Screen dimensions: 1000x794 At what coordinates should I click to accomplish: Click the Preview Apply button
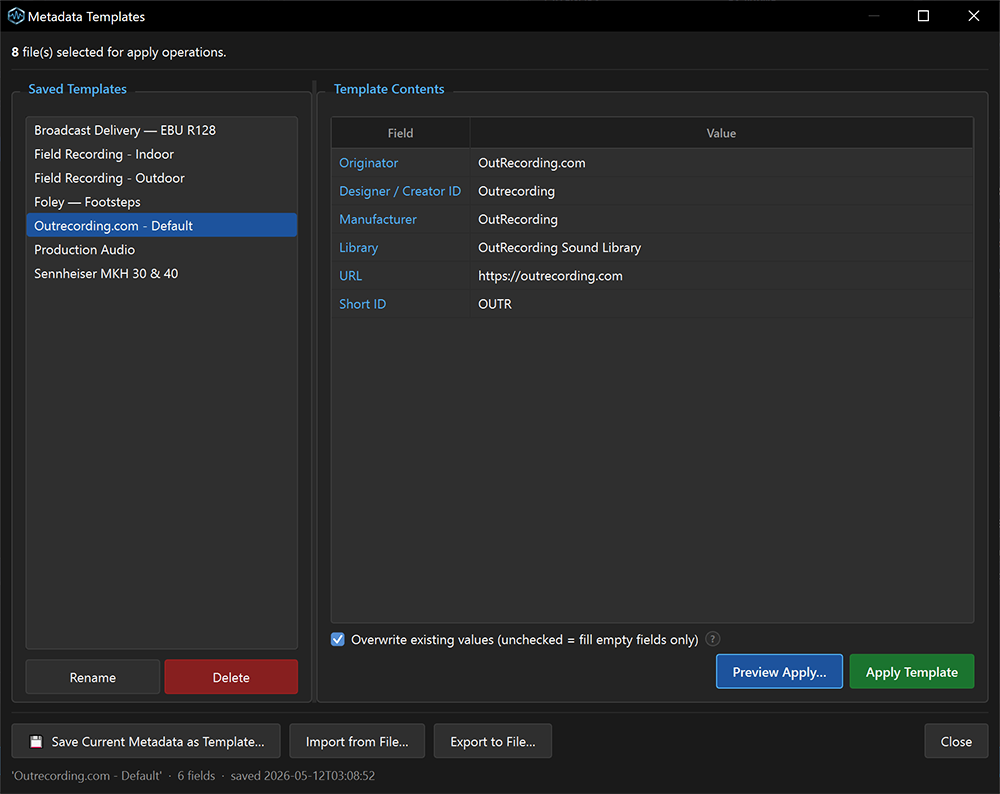pos(779,672)
